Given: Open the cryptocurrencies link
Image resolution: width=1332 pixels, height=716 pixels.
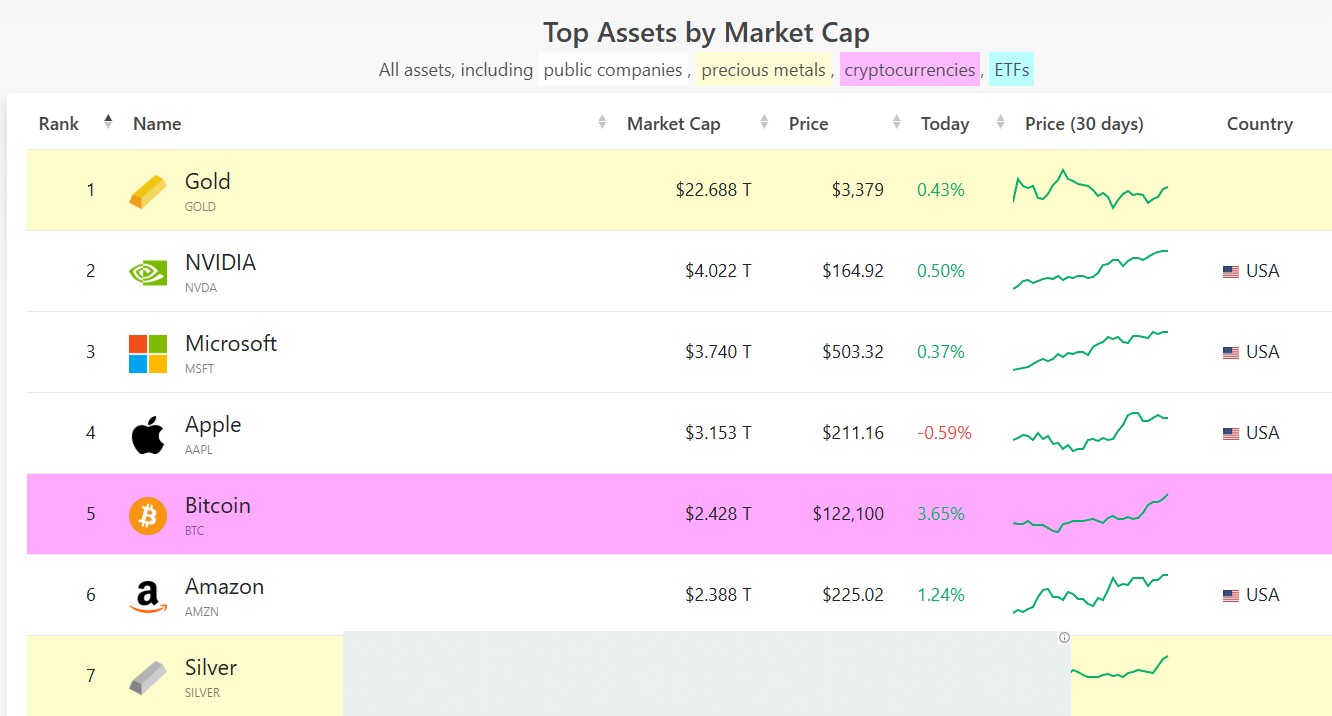Looking at the screenshot, I should click(x=910, y=70).
